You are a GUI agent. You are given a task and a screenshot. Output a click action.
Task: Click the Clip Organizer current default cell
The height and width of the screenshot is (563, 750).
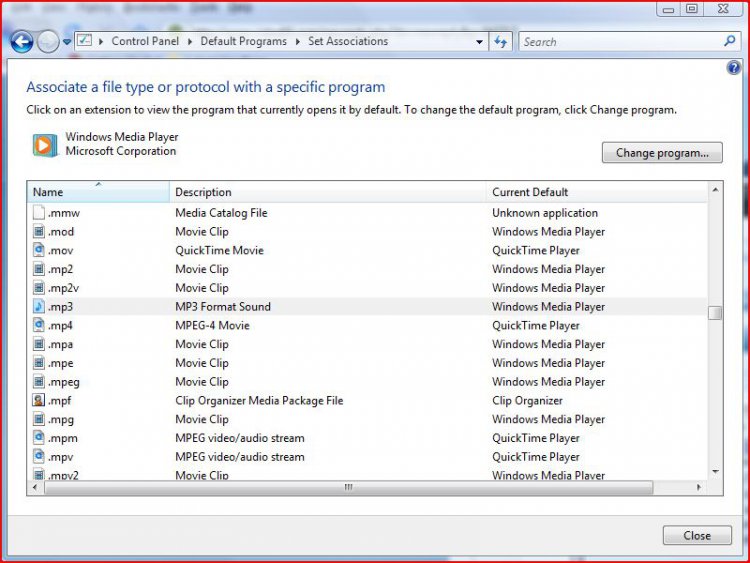(527, 401)
